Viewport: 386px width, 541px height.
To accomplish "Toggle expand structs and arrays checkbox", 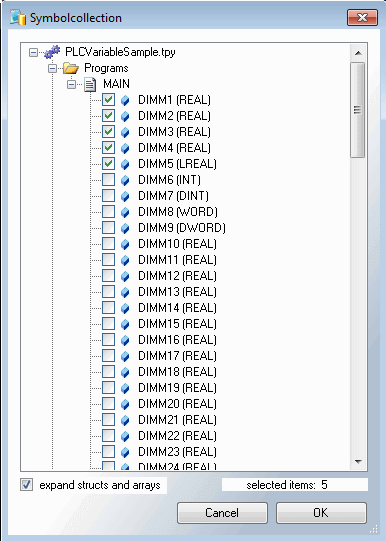I will (x=27, y=485).
